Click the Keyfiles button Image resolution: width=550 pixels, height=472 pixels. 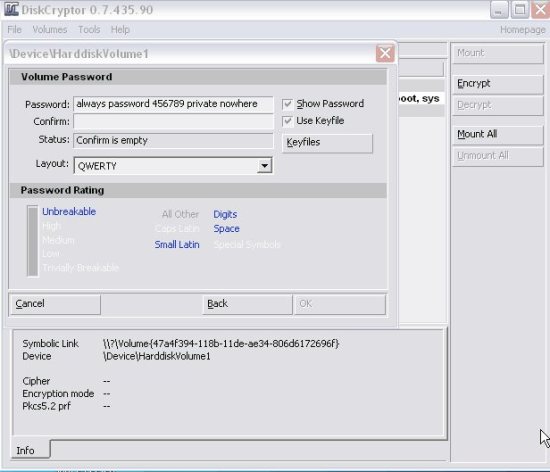(x=327, y=142)
